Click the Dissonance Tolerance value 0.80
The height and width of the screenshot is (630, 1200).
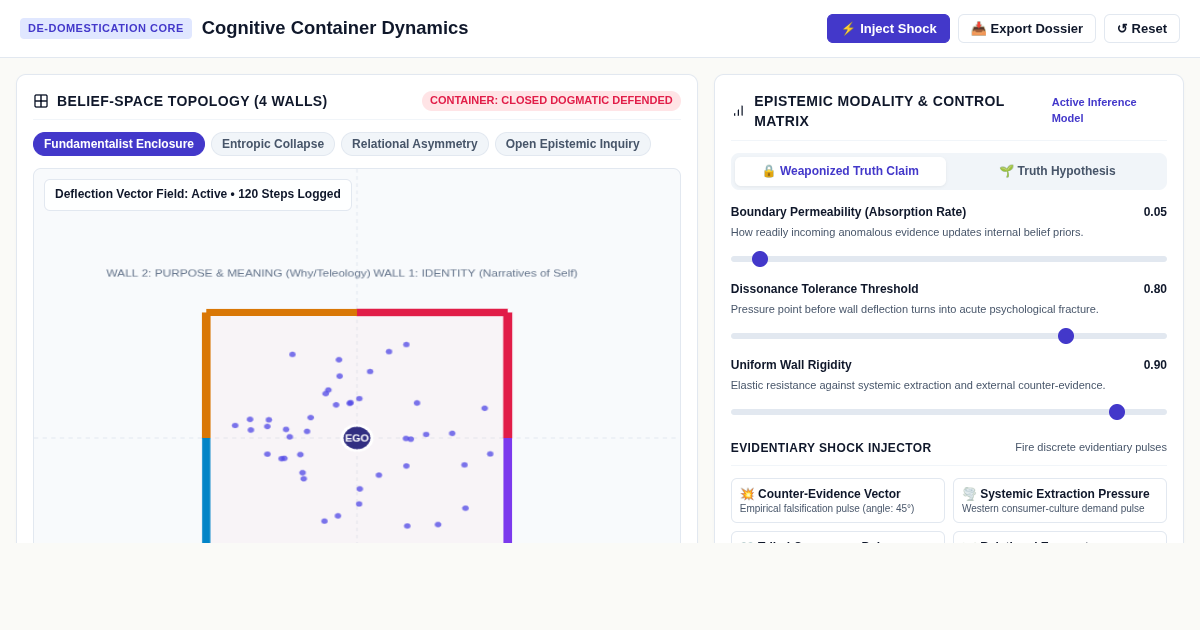tap(1155, 289)
